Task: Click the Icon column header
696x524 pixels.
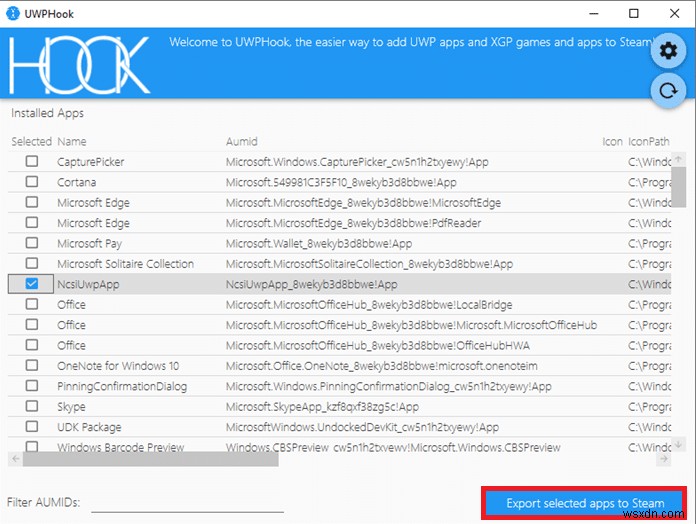Action: [x=612, y=142]
